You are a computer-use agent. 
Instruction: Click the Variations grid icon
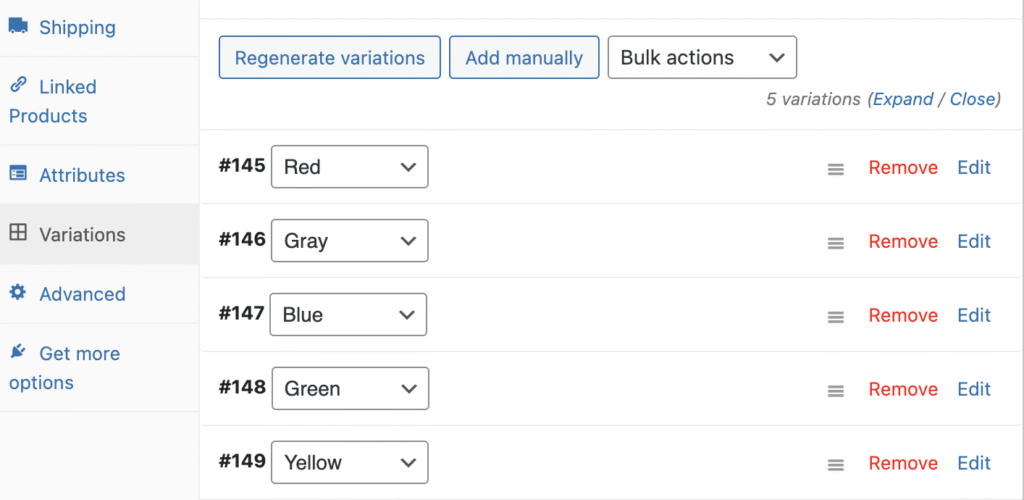[18, 233]
